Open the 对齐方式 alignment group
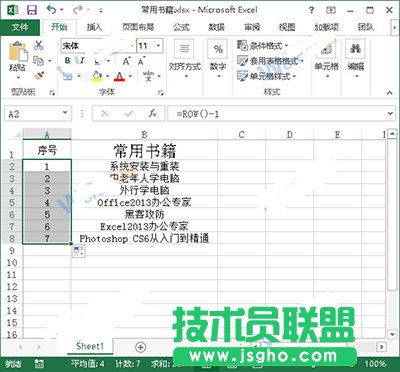The image size is (400, 372). pos(184,59)
